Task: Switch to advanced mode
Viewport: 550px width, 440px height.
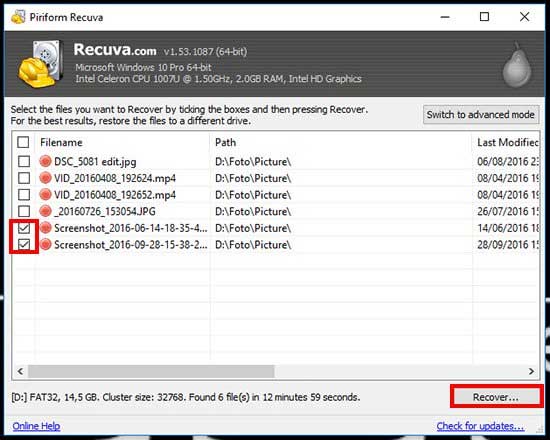Action: [x=481, y=114]
